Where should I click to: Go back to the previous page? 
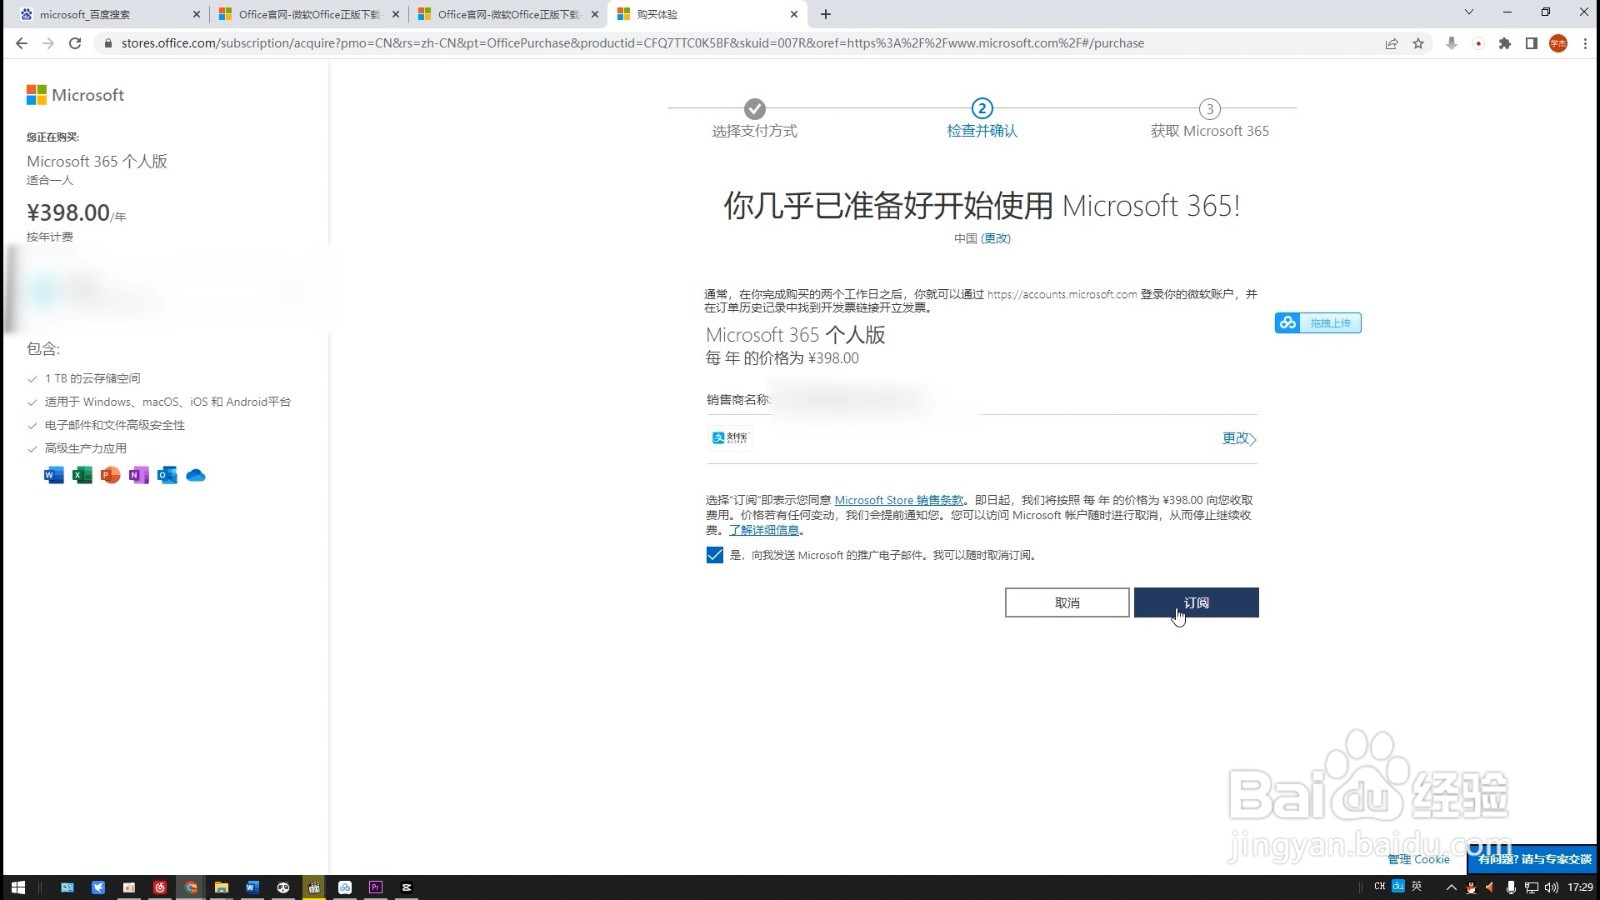click(x=22, y=43)
